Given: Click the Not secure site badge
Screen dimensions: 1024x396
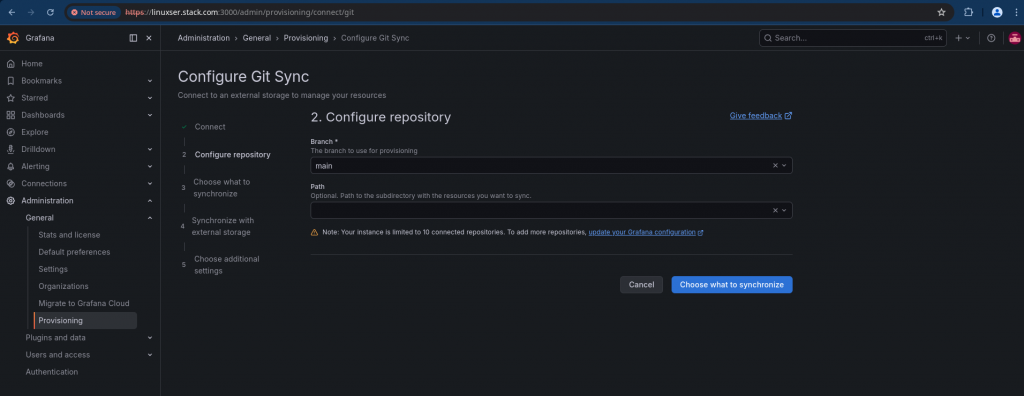Looking at the screenshot, I should point(93,12).
